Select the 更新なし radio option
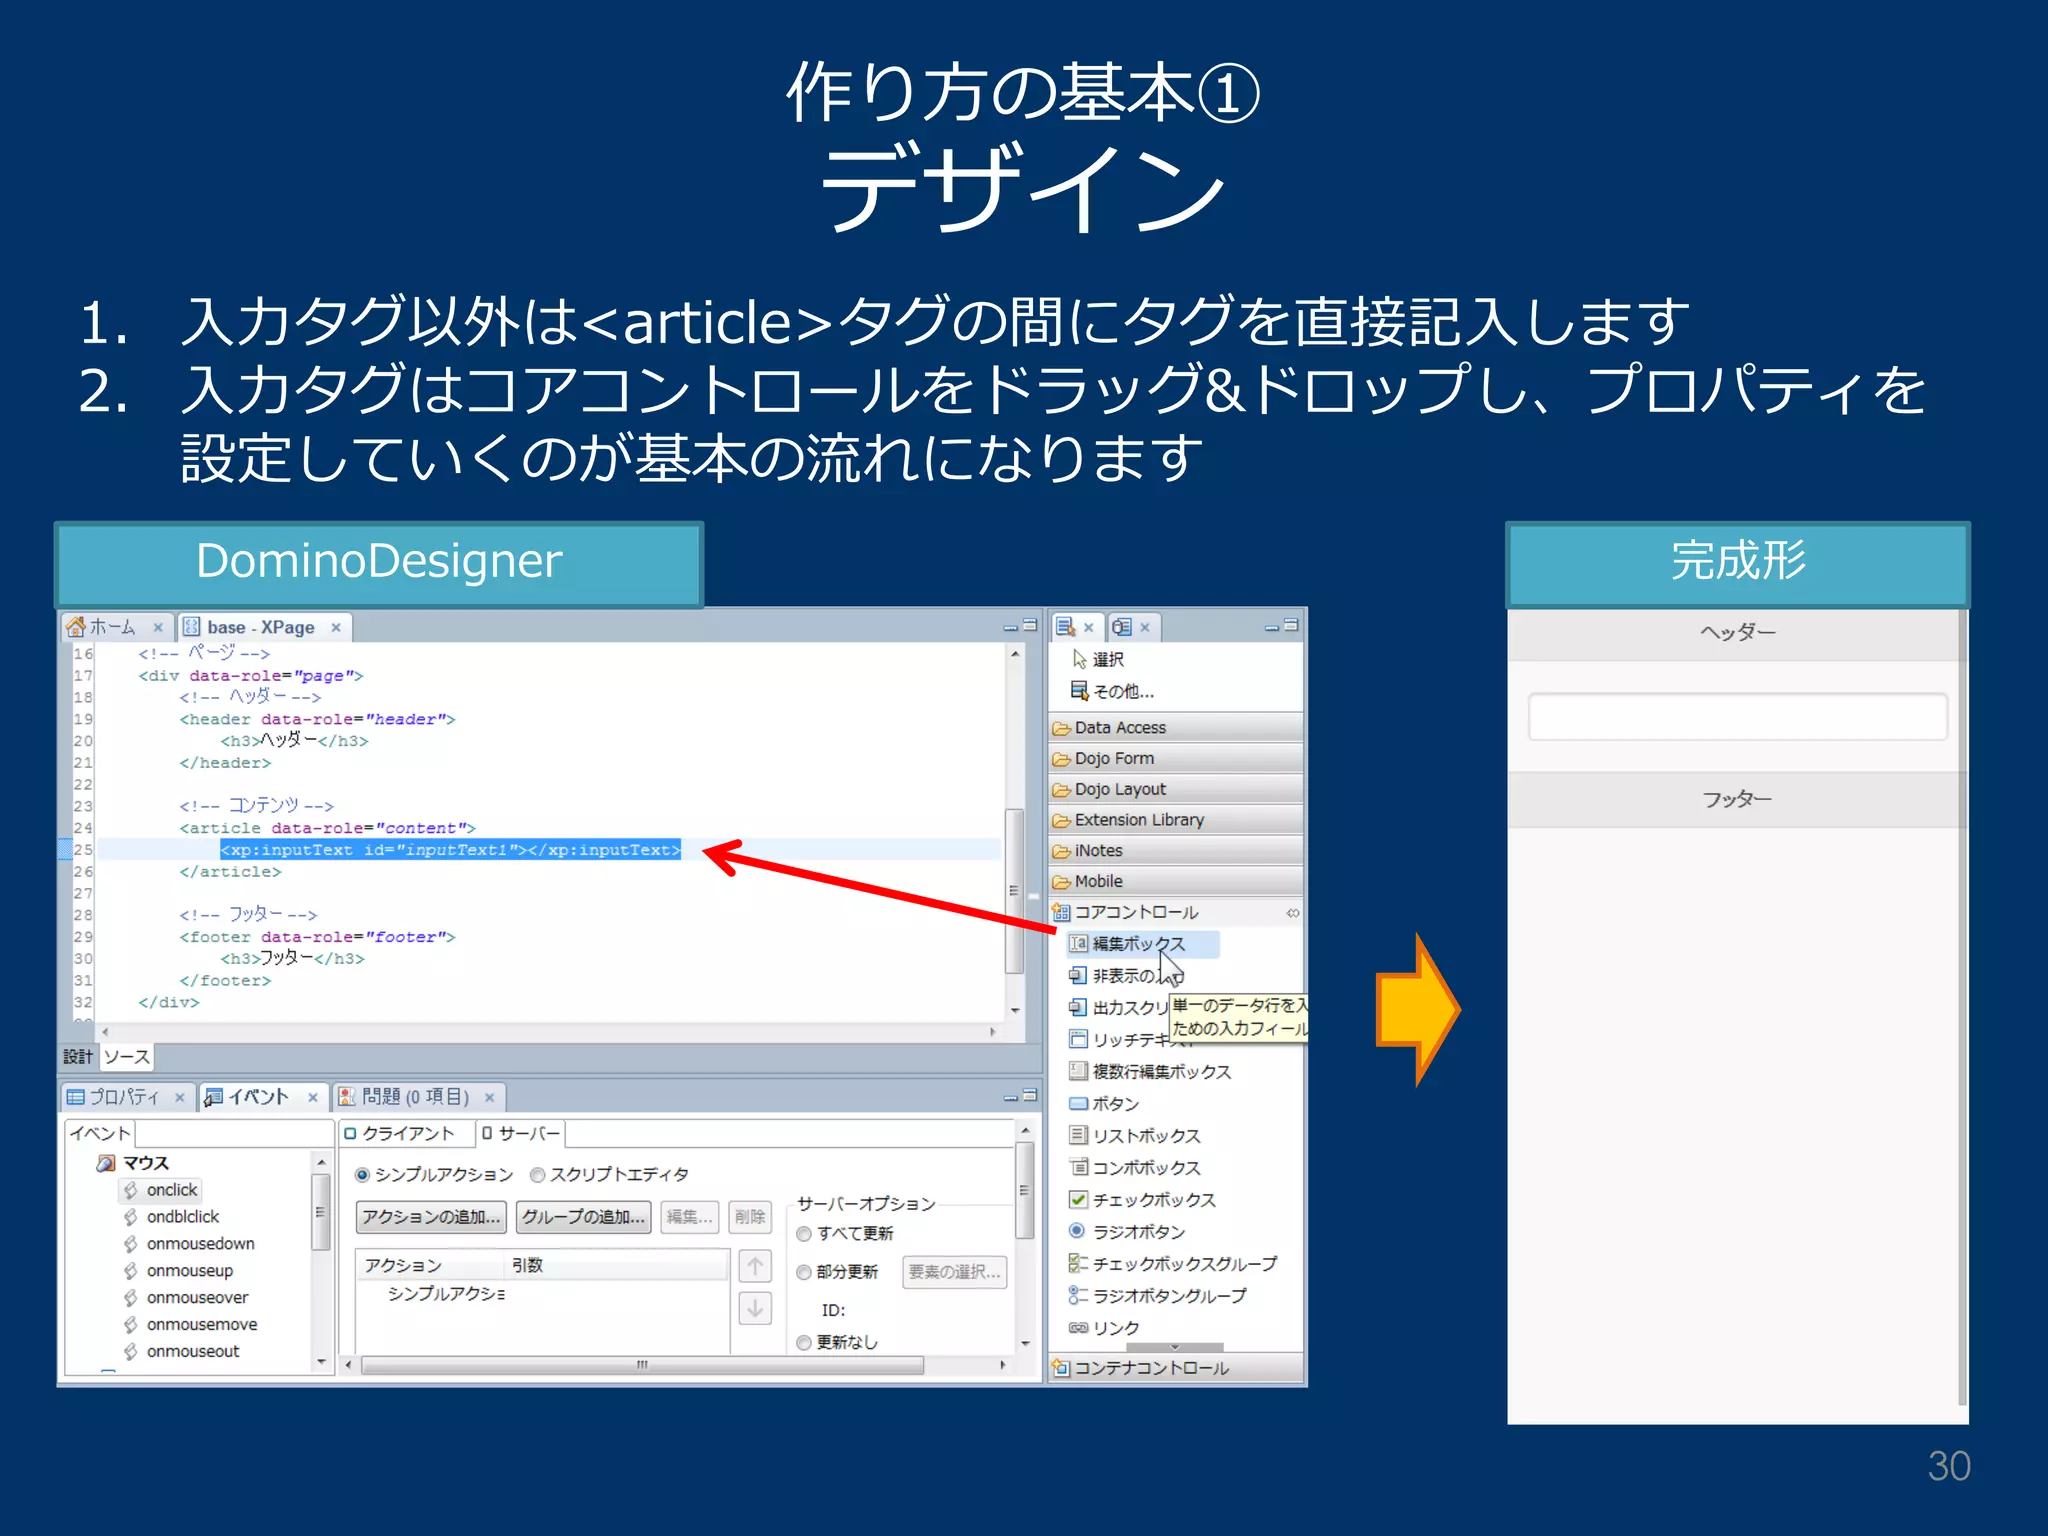Image resolution: width=2048 pixels, height=1536 pixels. (x=804, y=1342)
